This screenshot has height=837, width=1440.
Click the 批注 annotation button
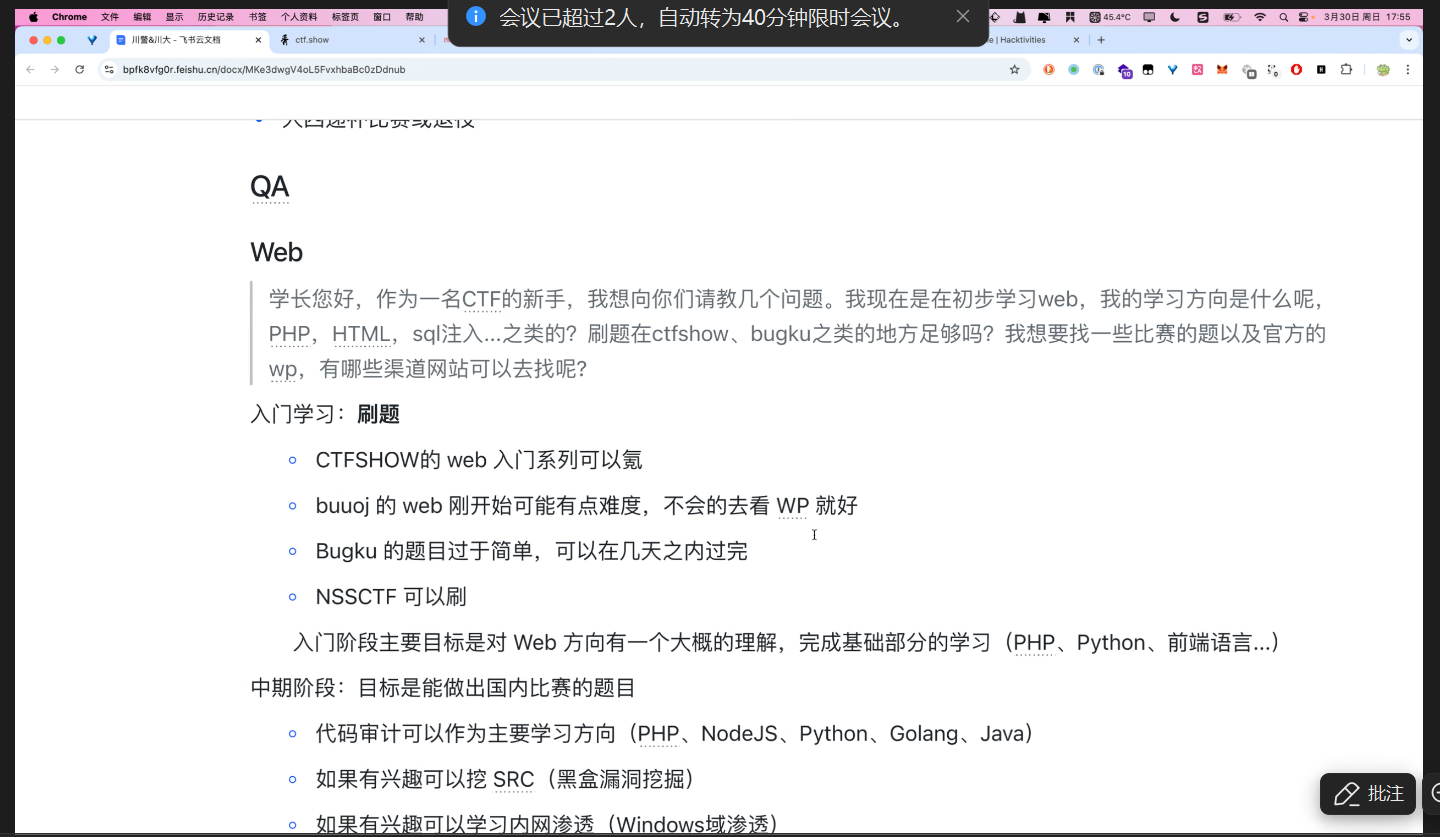[1368, 794]
